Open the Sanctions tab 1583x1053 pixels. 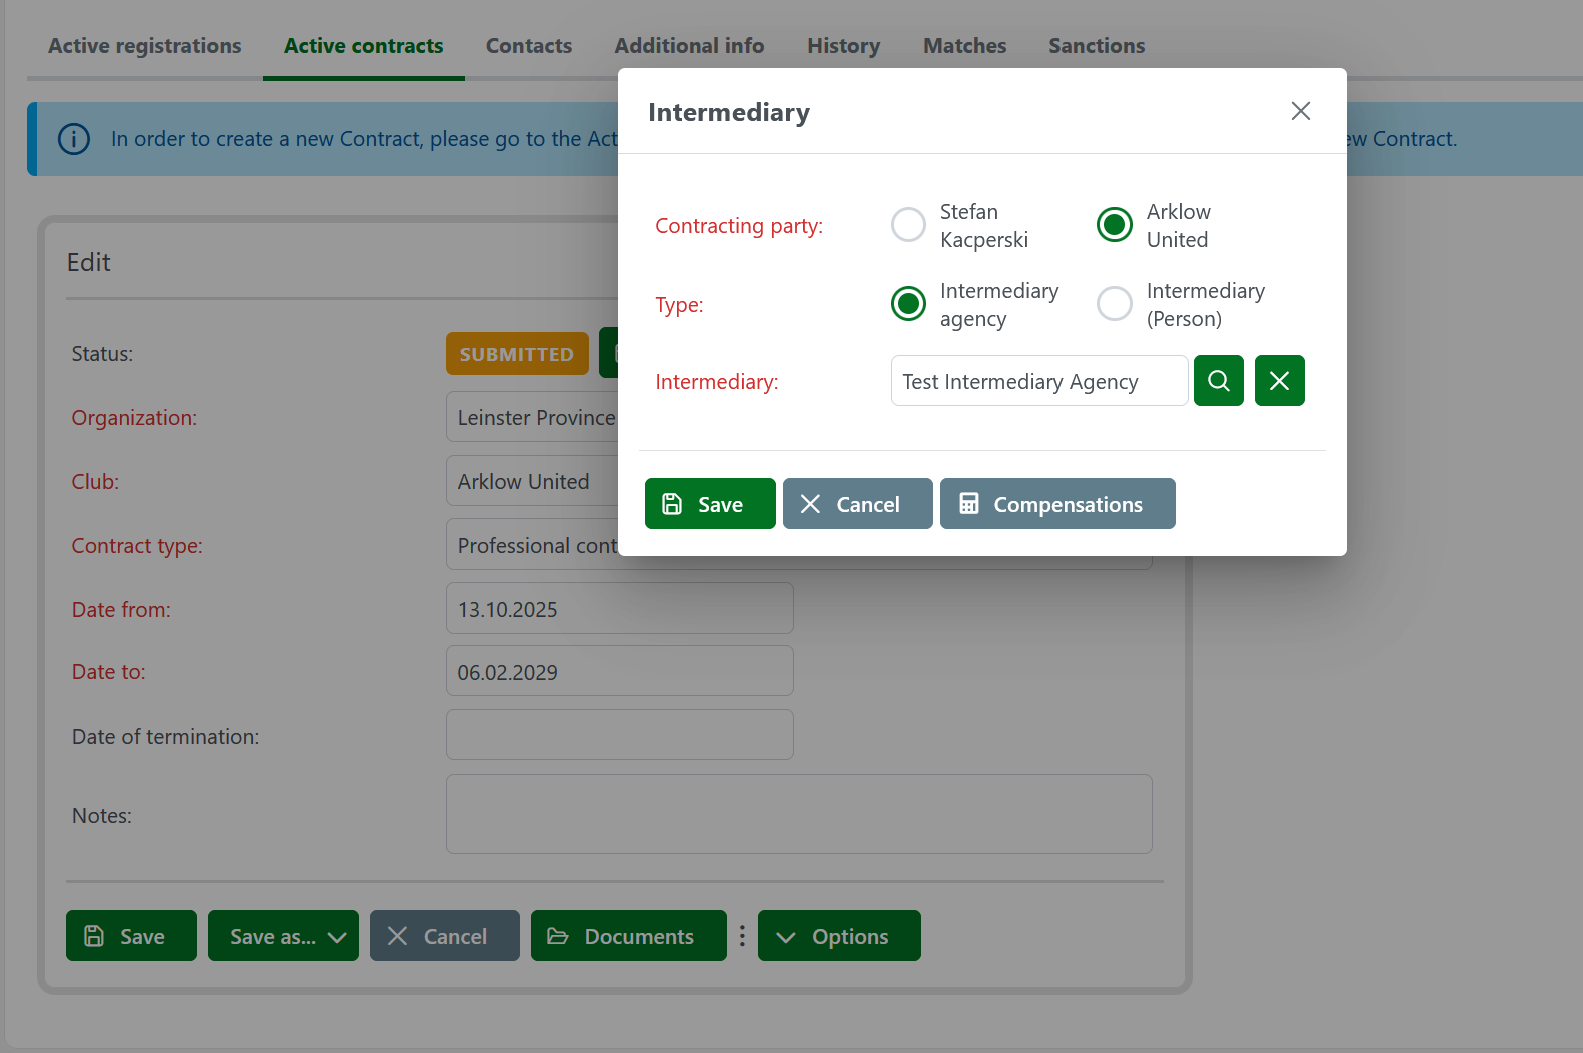(1096, 46)
